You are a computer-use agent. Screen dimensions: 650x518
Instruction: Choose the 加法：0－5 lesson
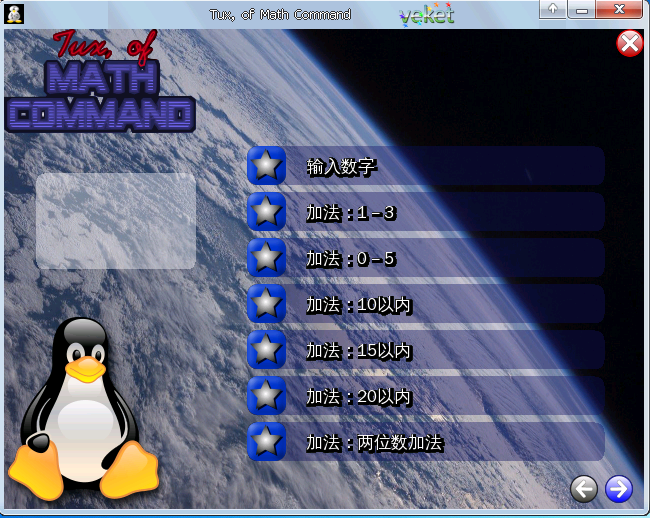coord(426,257)
